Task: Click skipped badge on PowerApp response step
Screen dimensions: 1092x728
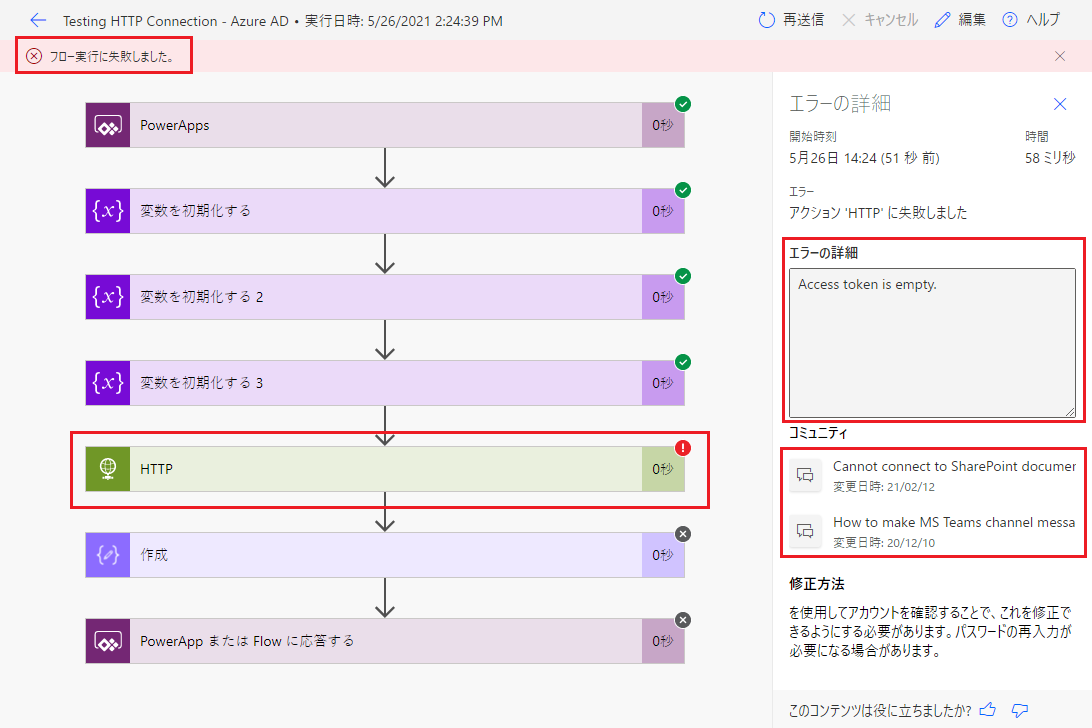Action: [683, 620]
